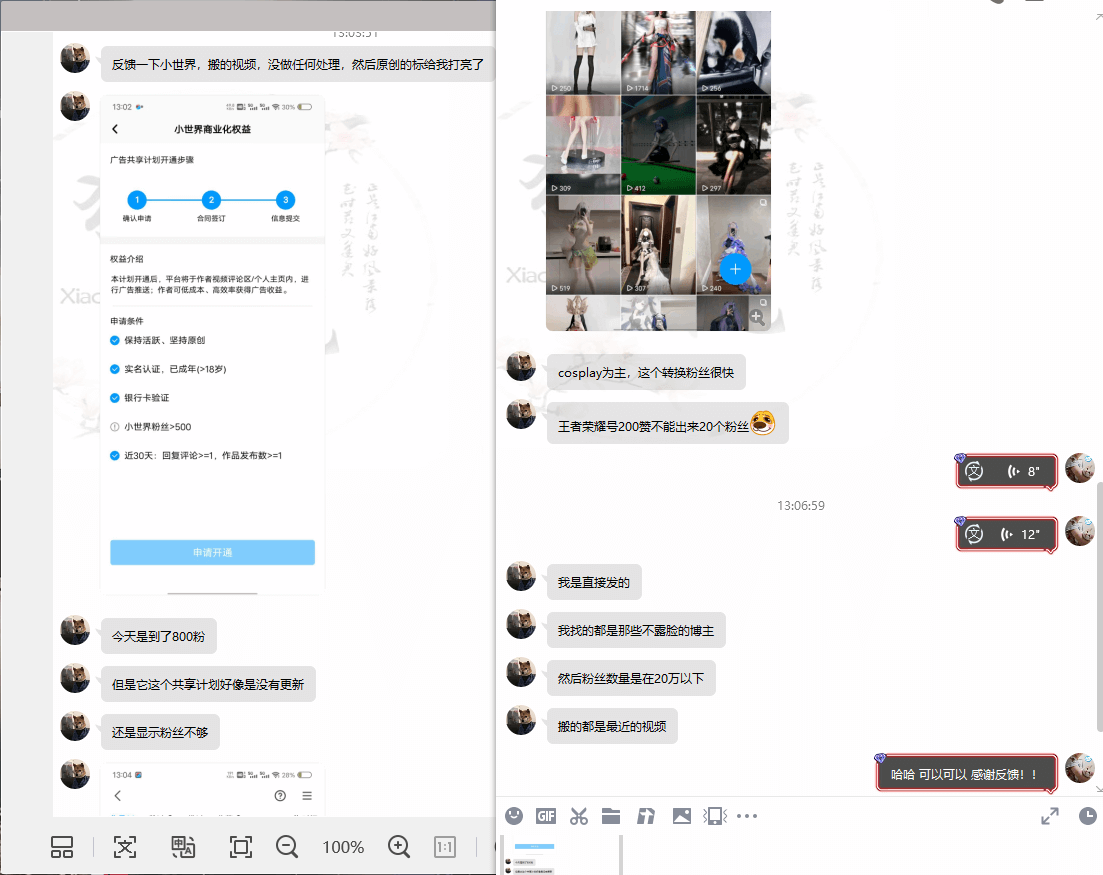Expand the more options menu with three dots

[748, 815]
